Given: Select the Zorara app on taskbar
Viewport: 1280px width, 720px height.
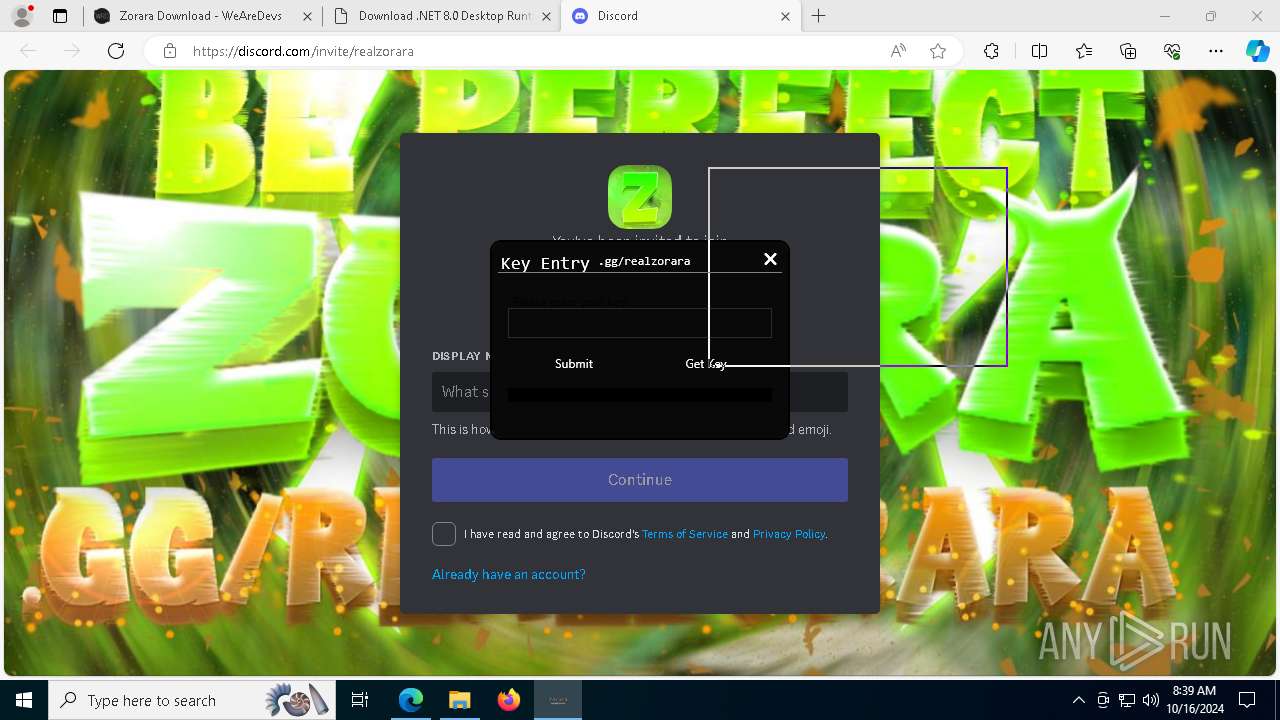Looking at the screenshot, I should 558,700.
